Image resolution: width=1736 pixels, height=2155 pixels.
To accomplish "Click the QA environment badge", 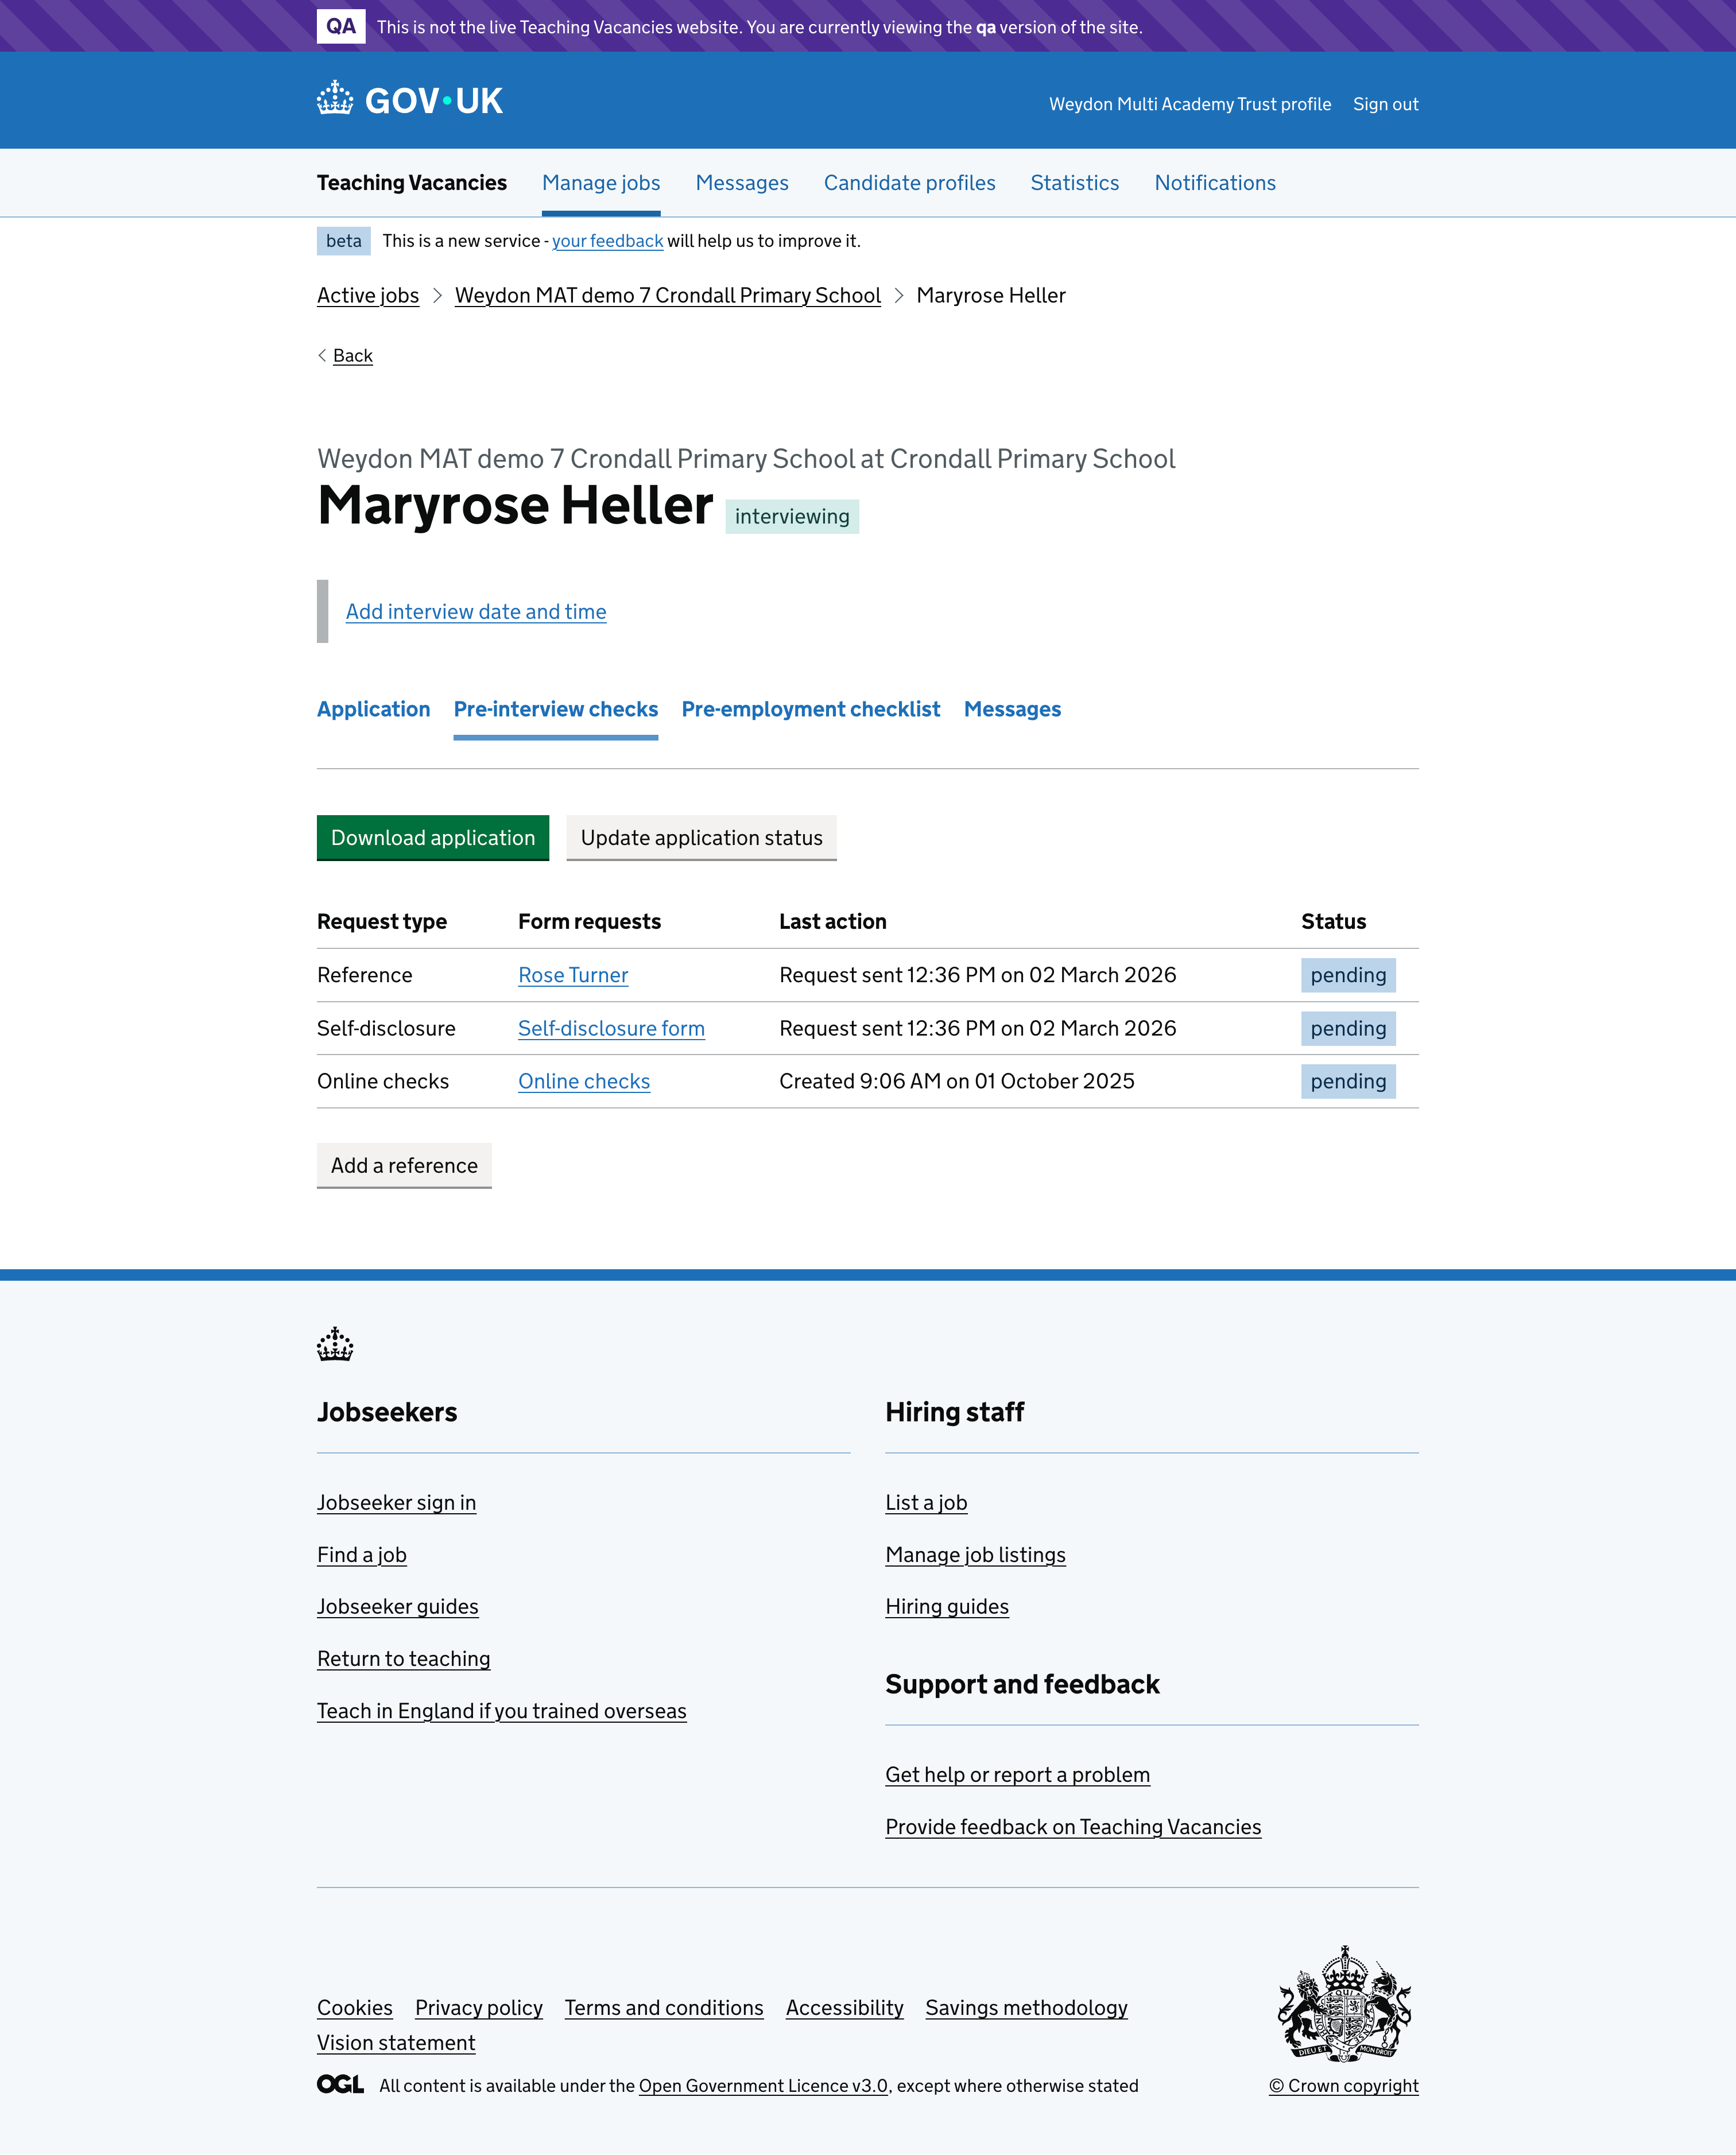I will click(340, 26).
